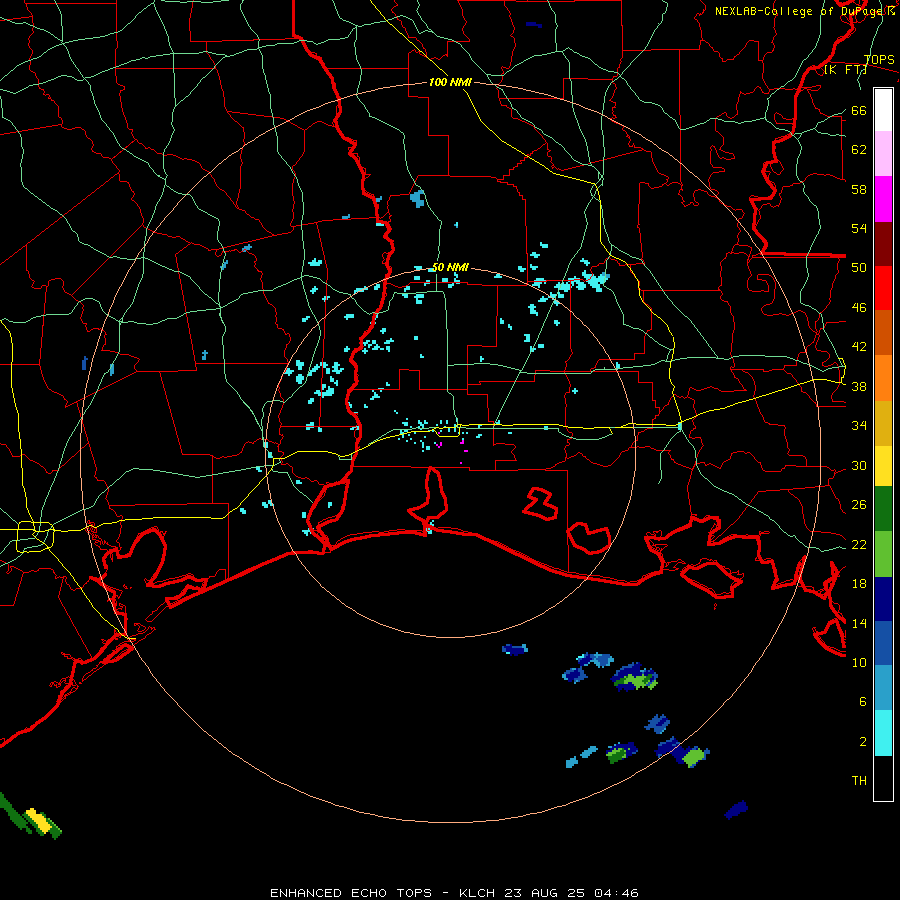Click the dark orange legend swatch
The image size is (900, 900).
tap(883, 333)
